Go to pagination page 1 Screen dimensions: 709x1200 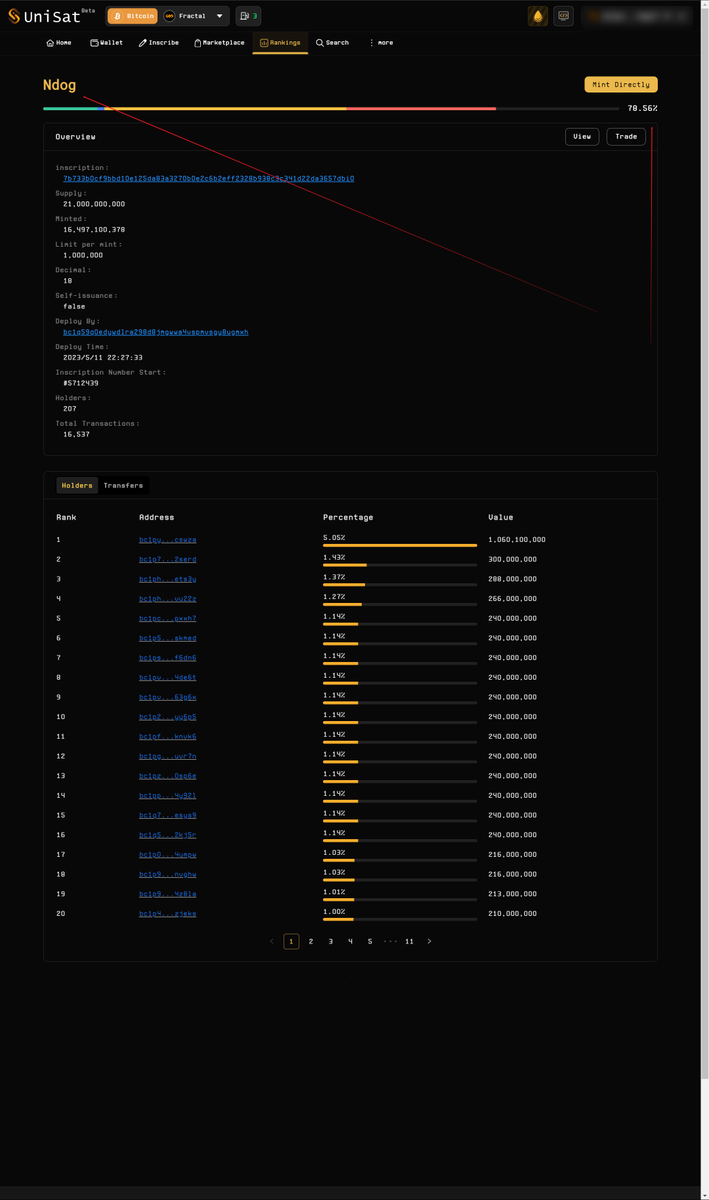point(291,941)
